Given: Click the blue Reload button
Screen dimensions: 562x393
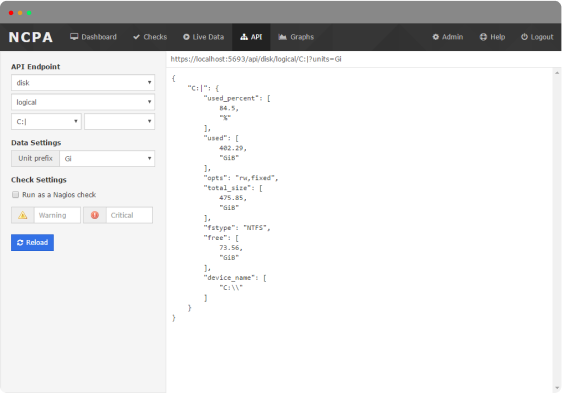Looking at the screenshot, I should 33,243.
